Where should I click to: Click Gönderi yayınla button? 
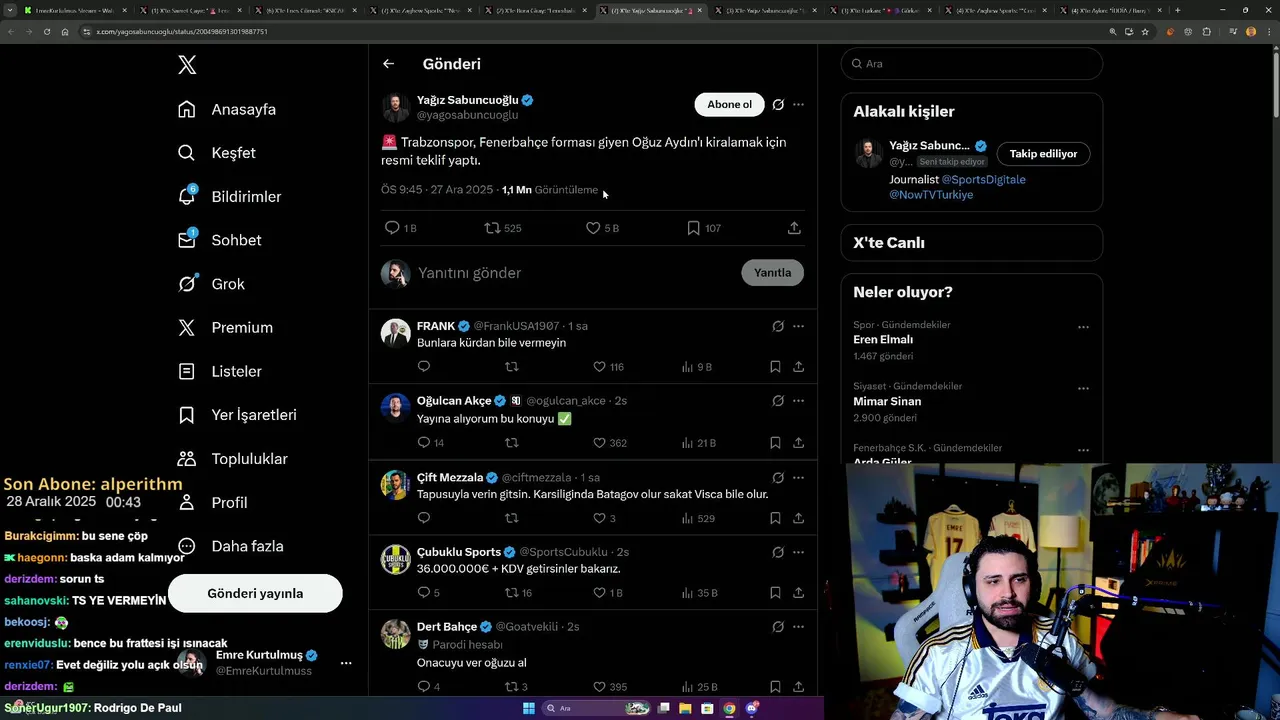[255, 593]
